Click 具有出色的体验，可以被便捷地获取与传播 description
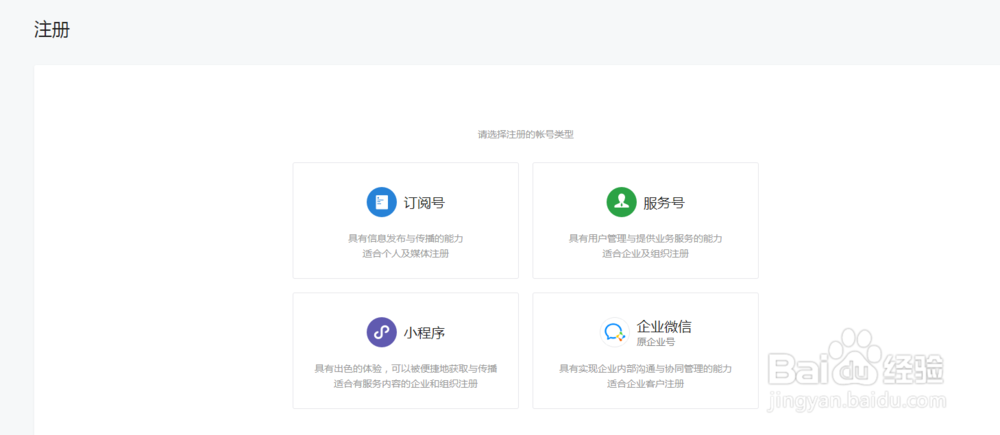 point(406,369)
